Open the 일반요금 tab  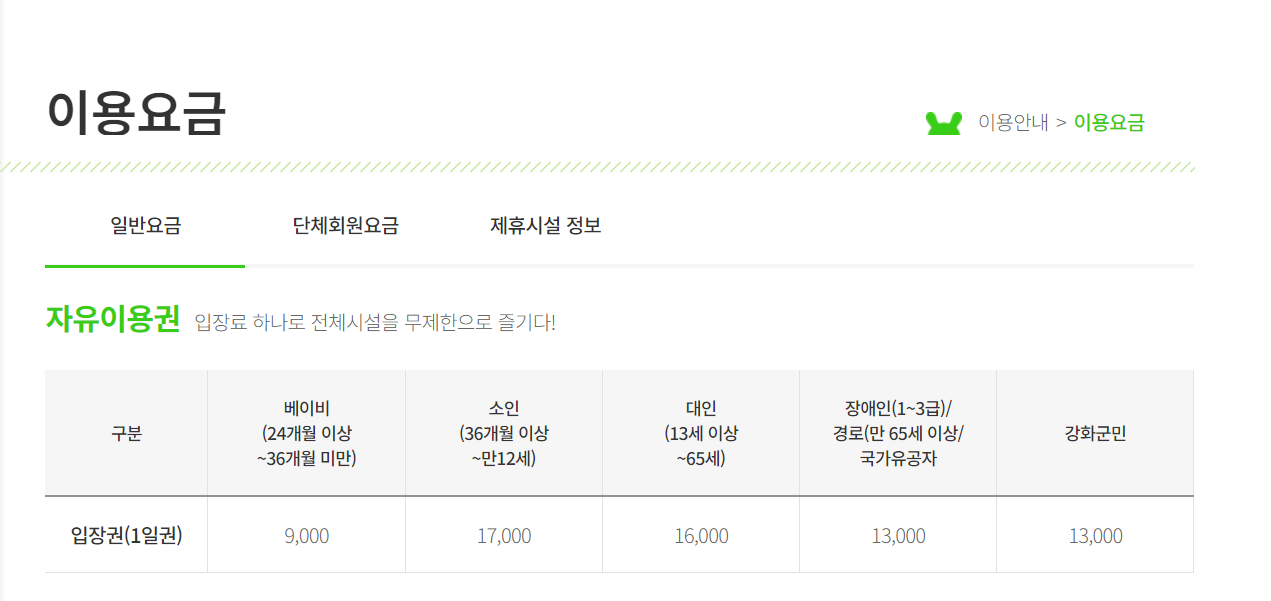pyautogui.click(x=145, y=226)
